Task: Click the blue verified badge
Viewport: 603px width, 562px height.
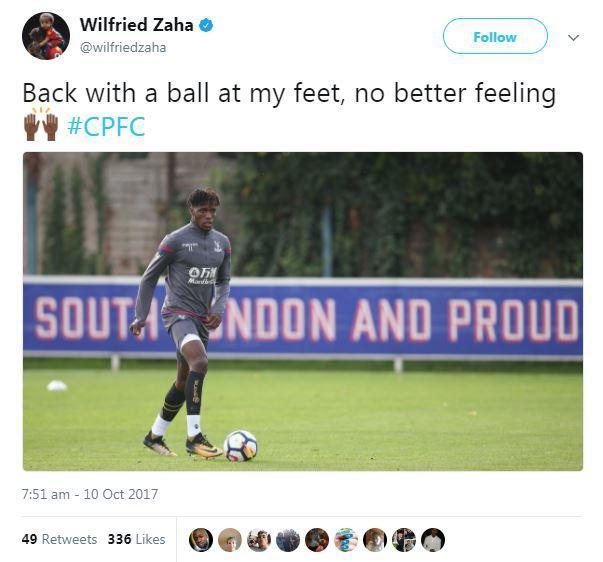Action: click(206, 25)
